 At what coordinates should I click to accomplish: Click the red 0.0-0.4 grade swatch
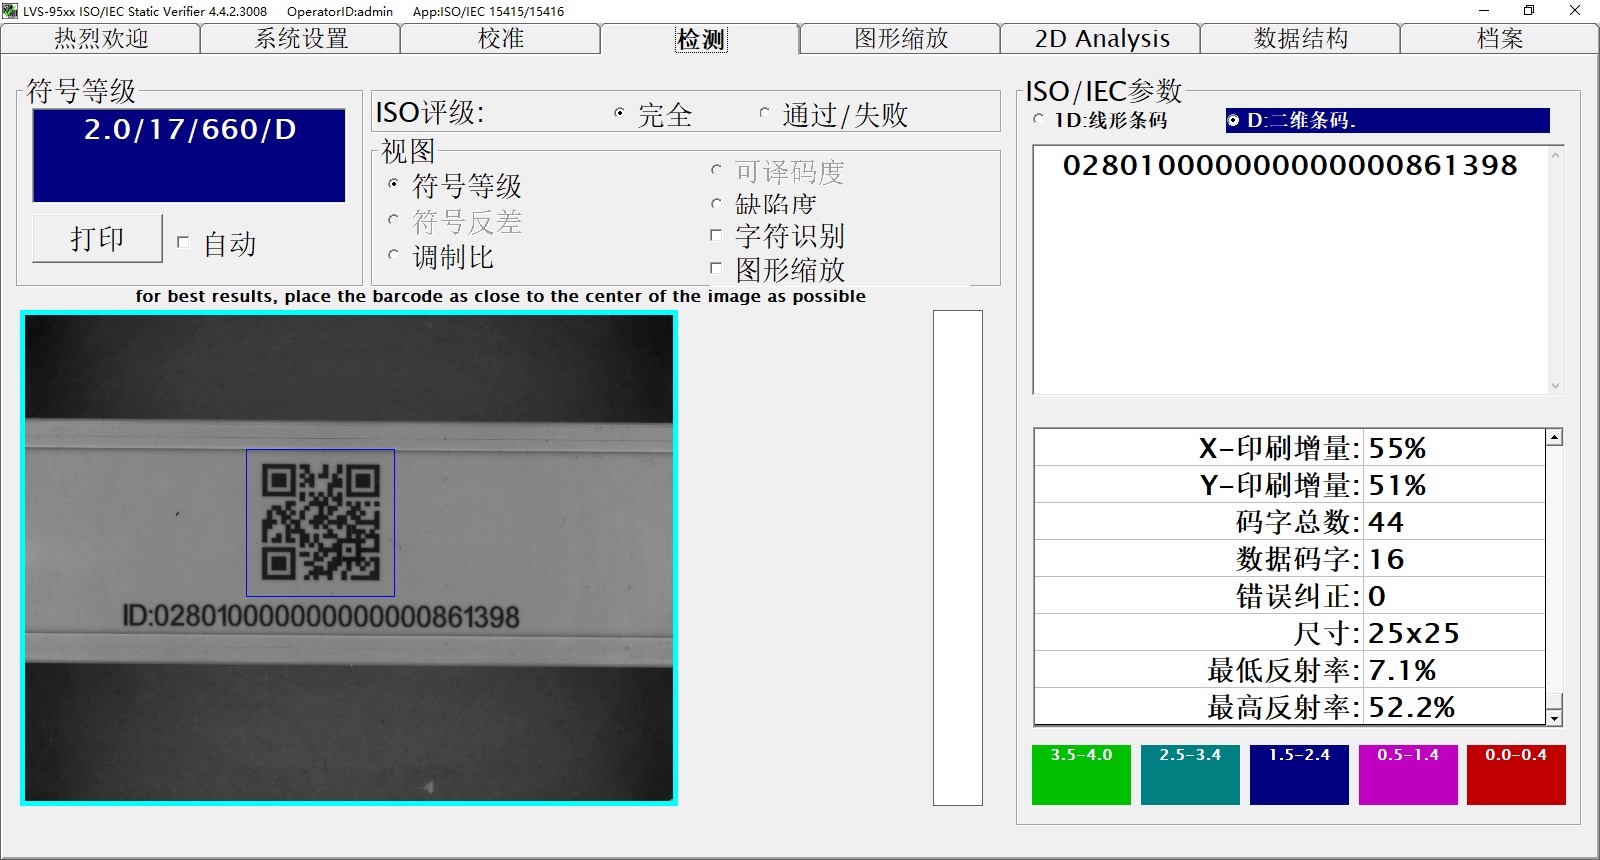(x=1516, y=775)
